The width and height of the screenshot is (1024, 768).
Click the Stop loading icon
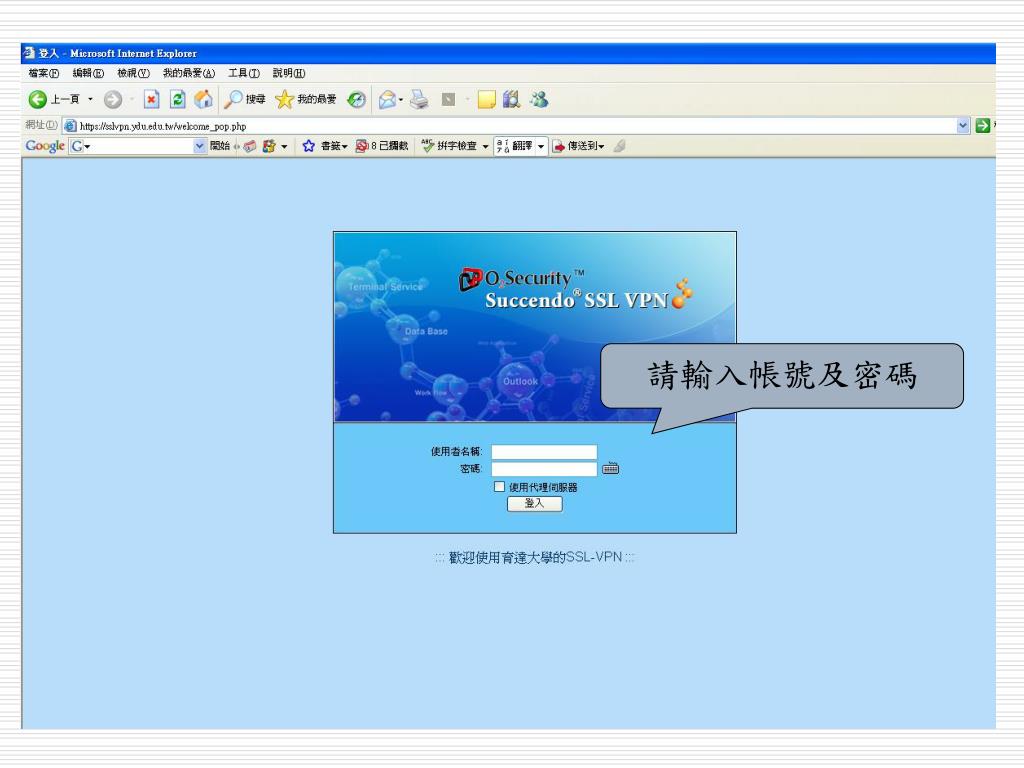[x=152, y=99]
